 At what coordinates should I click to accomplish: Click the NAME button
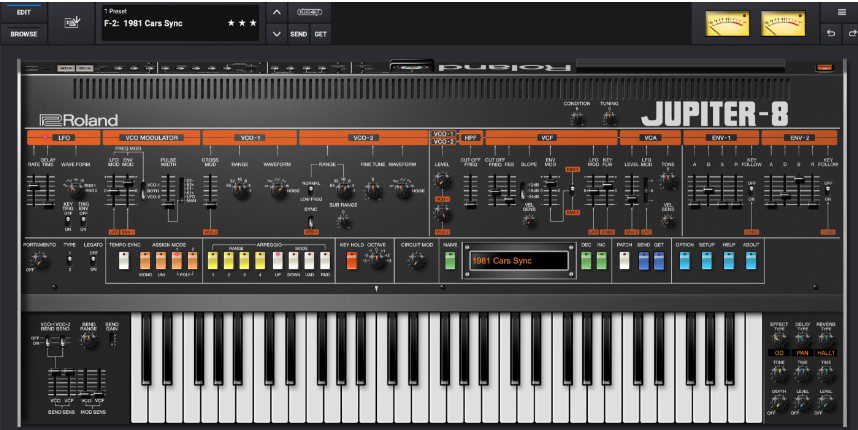coord(450,260)
